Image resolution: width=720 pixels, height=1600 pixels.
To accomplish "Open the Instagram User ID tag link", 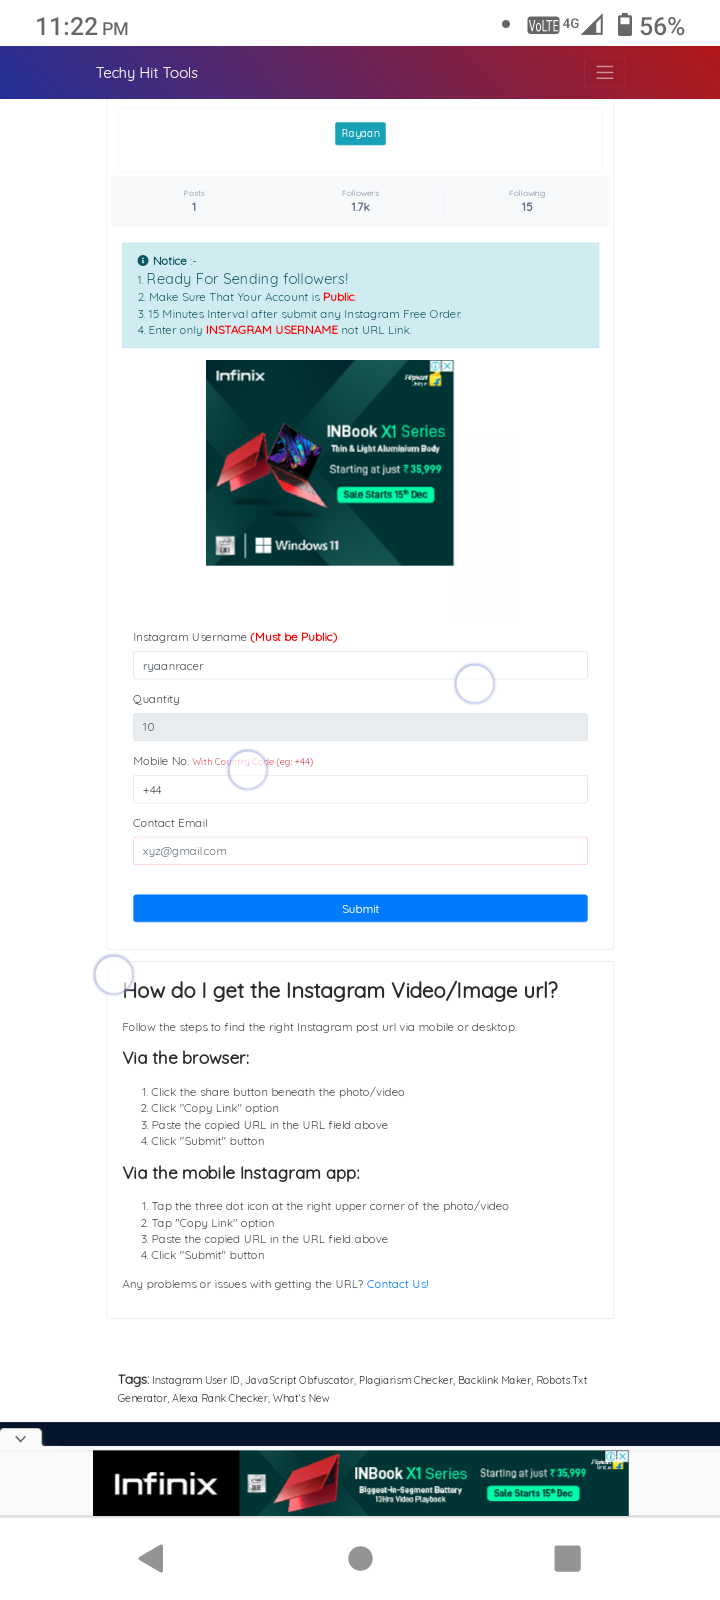I will tap(196, 1380).
